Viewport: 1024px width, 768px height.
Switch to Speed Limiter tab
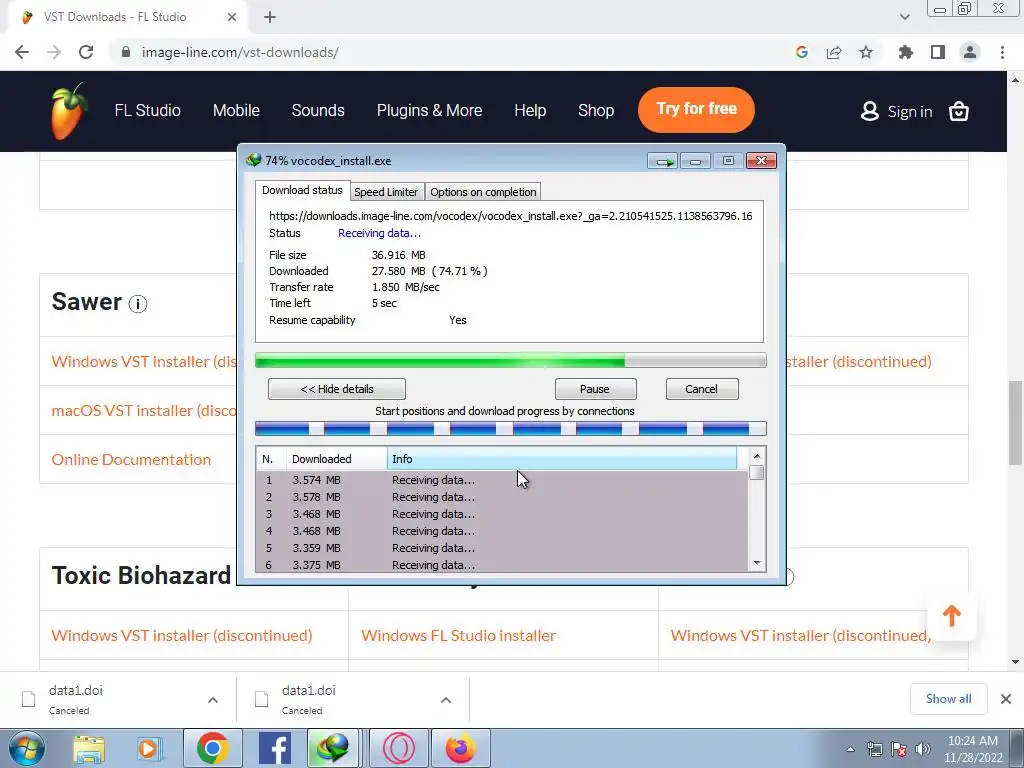(386, 192)
